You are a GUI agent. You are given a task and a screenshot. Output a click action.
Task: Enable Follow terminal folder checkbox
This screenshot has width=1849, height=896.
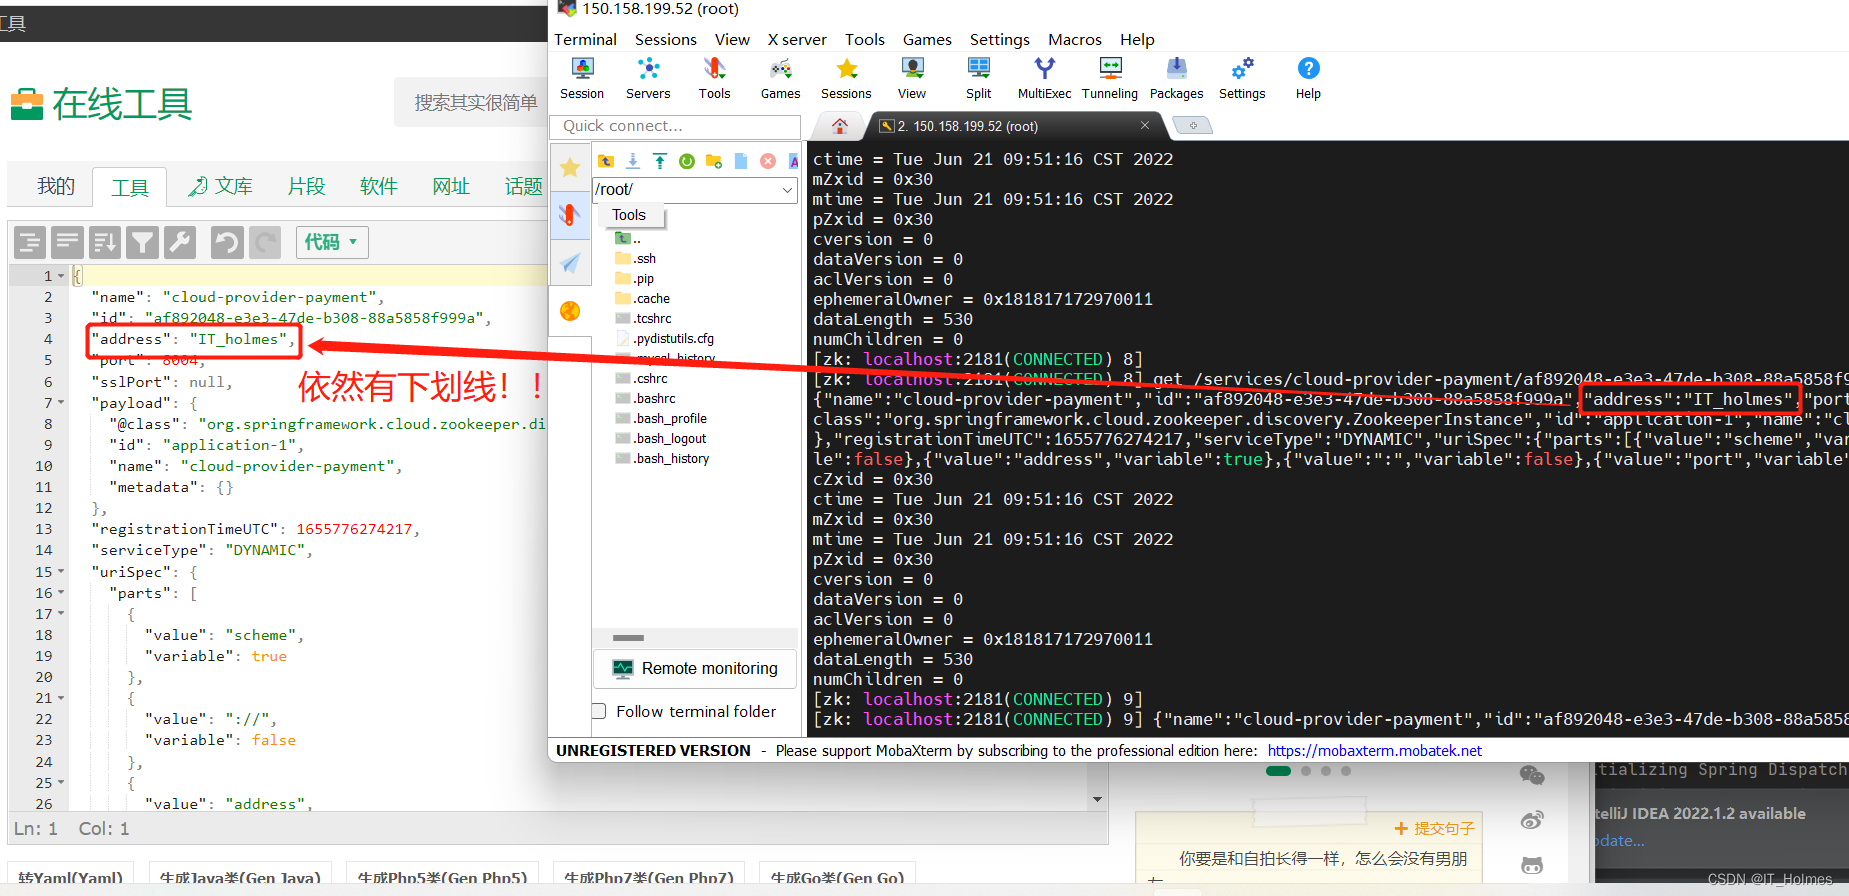point(600,711)
